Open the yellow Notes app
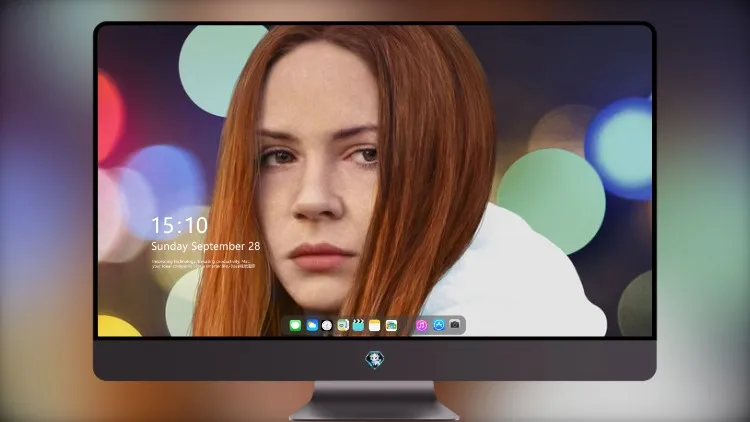 tap(375, 325)
